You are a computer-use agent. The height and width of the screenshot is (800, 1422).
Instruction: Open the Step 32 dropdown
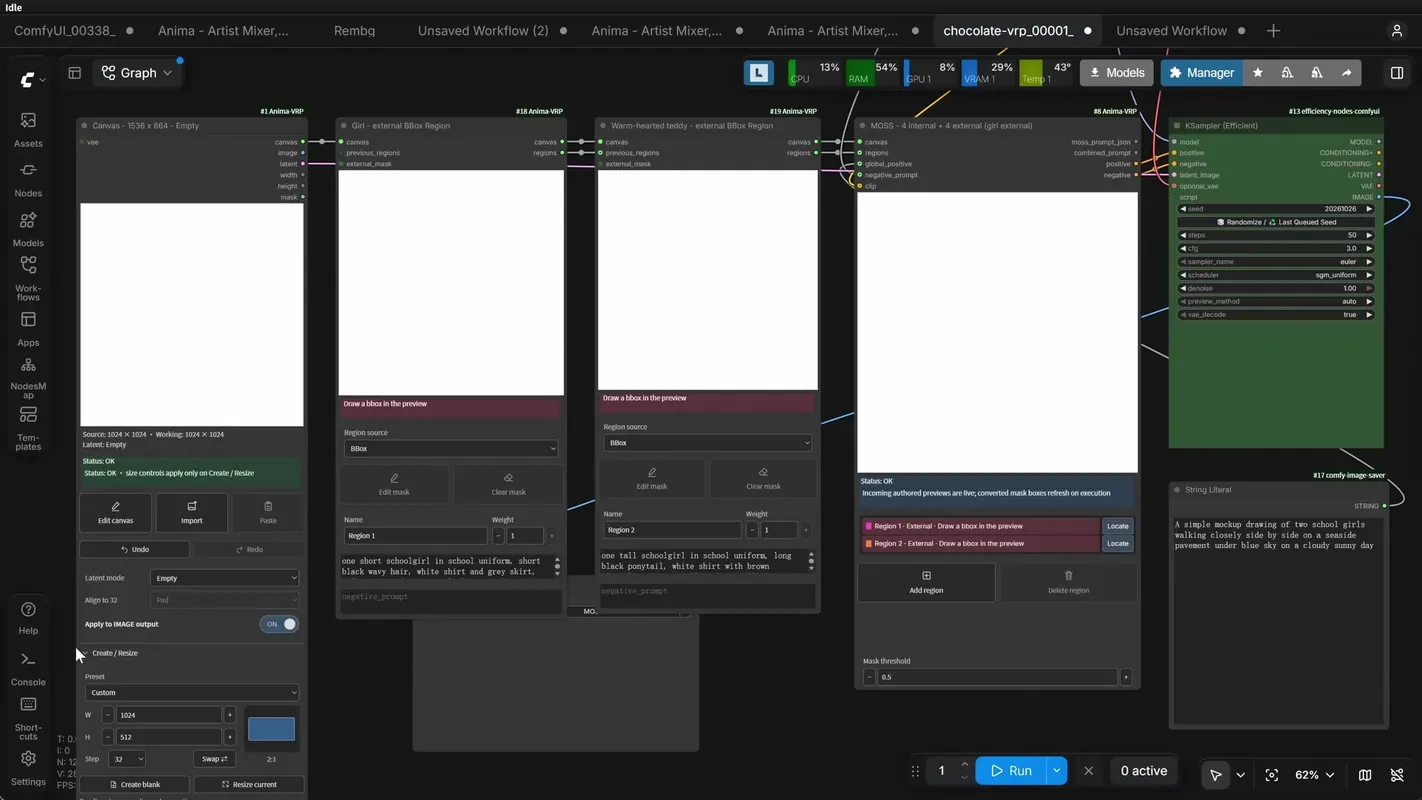point(126,759)
